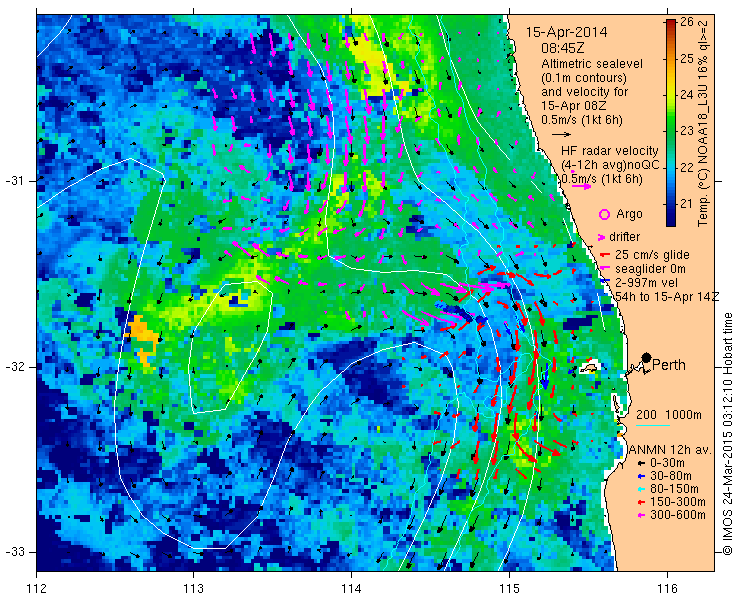The width and height of the screenshot is (740, 600).
Task: Click the dark blue bottom of colorbar
Action: point(671,222)
